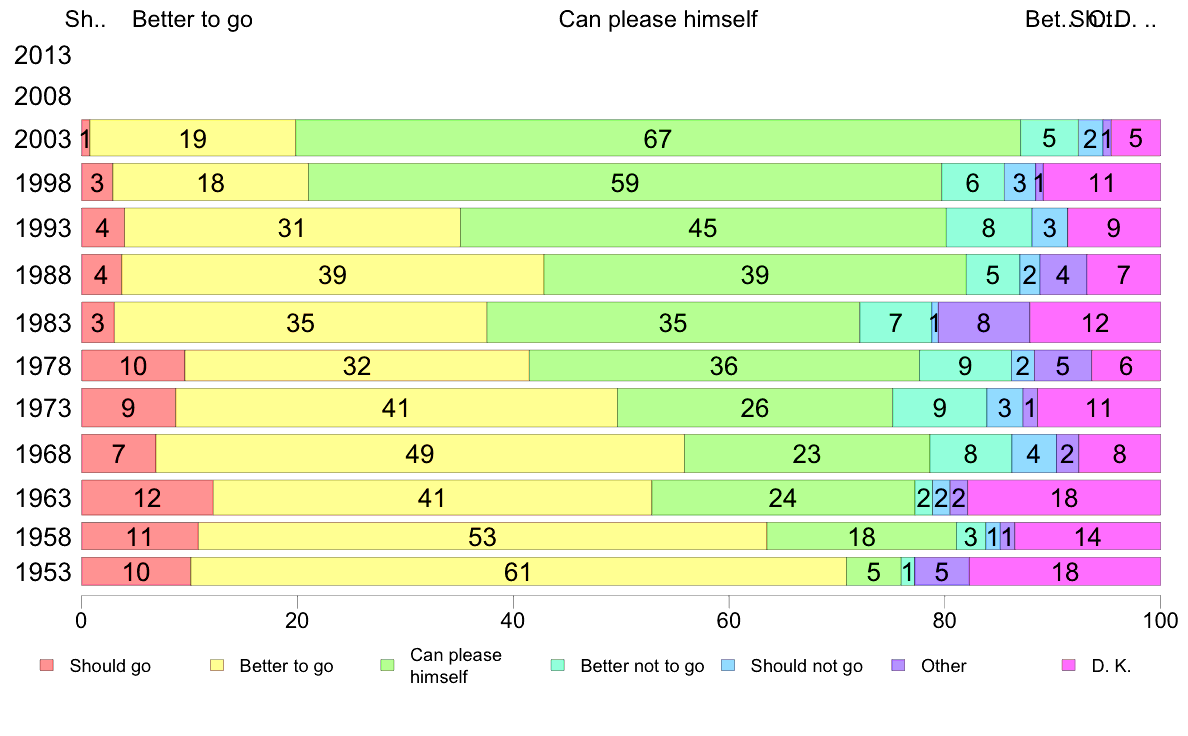Click the 67 green segment in 2003 bar
The width and height of the screenshot is (1188, 736).
tap(658, 138)
